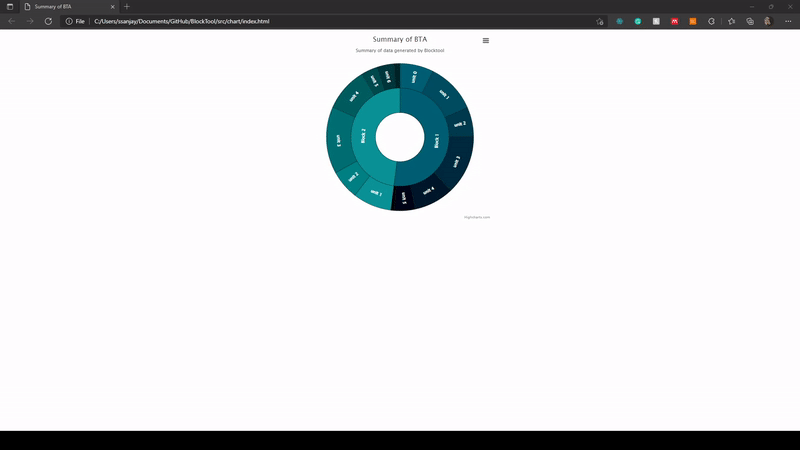Image resolution: width=800 pixels, height=450 pixels.
Task: Add this page to favorites
Action: pyautogui.click(x=599, y=21)
